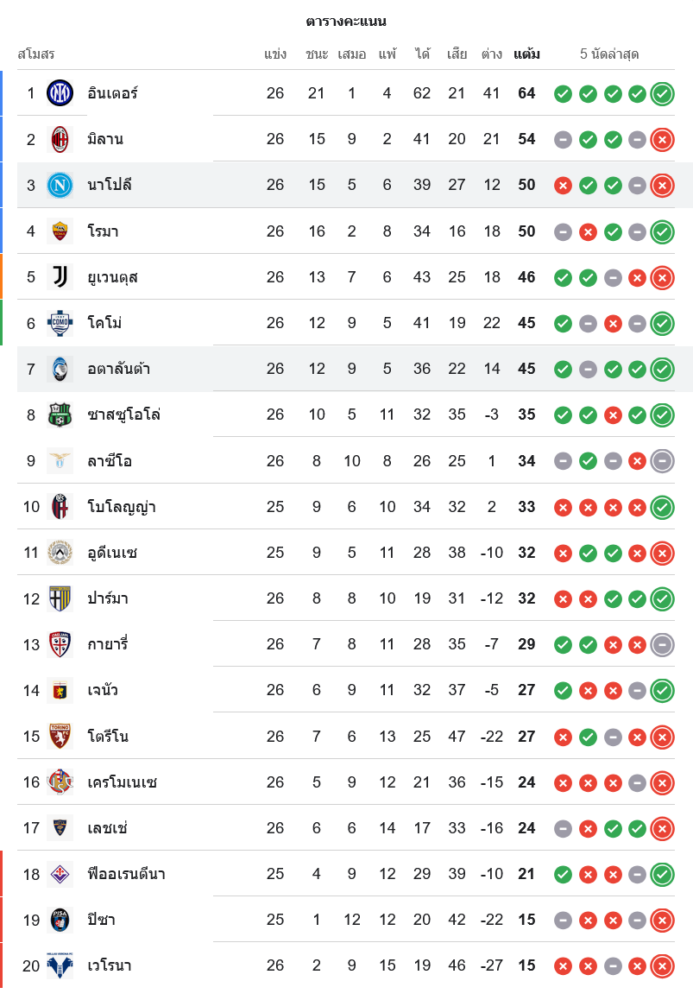
Task: Click the AC Milan crest icon
Action: tap(60, 139)
